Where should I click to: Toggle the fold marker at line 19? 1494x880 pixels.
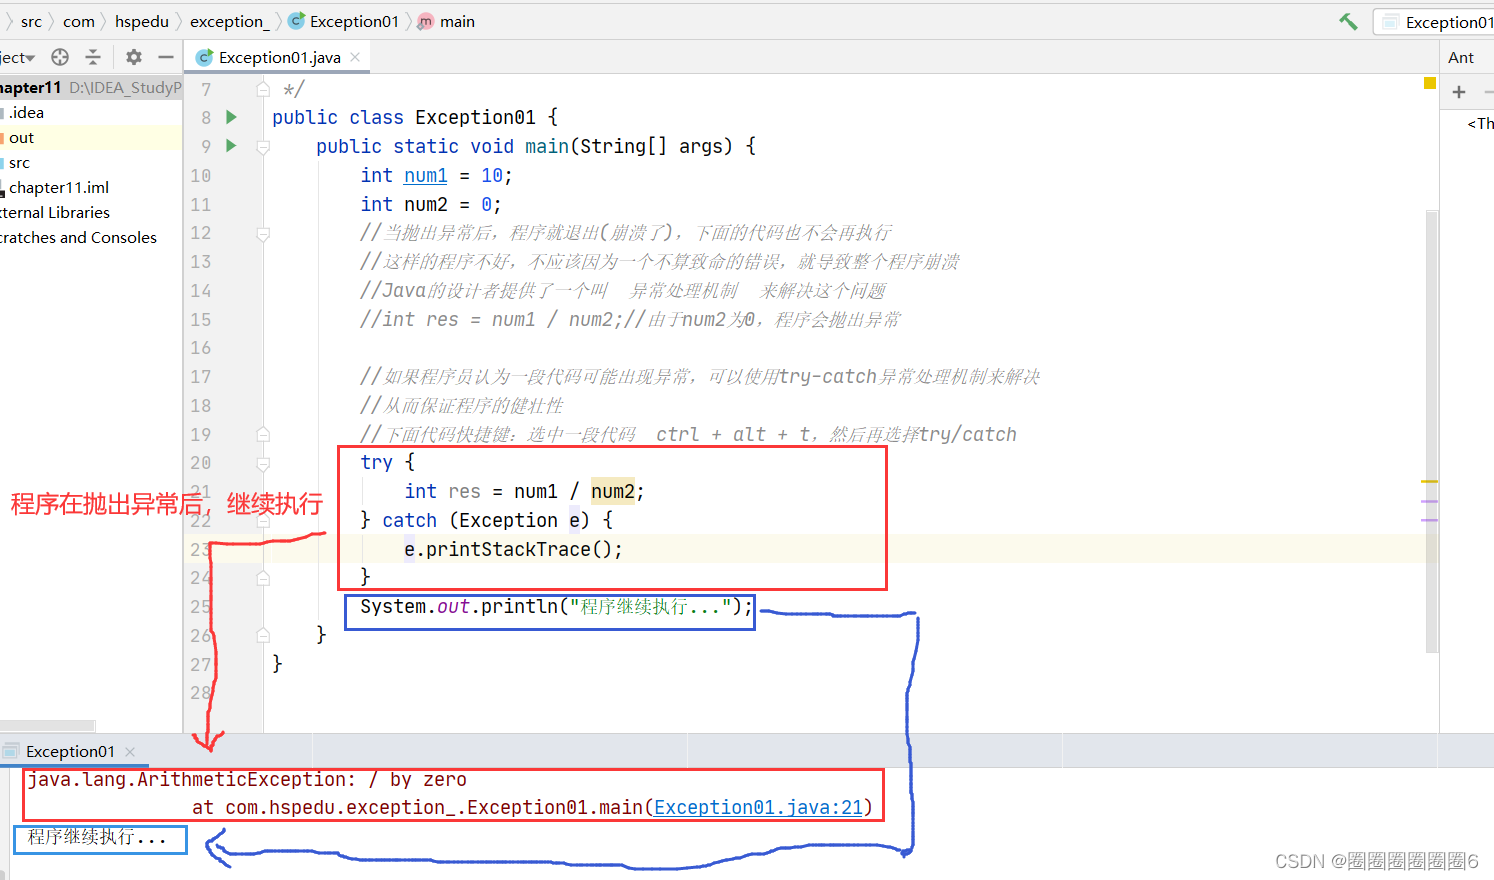click(263, 435)
